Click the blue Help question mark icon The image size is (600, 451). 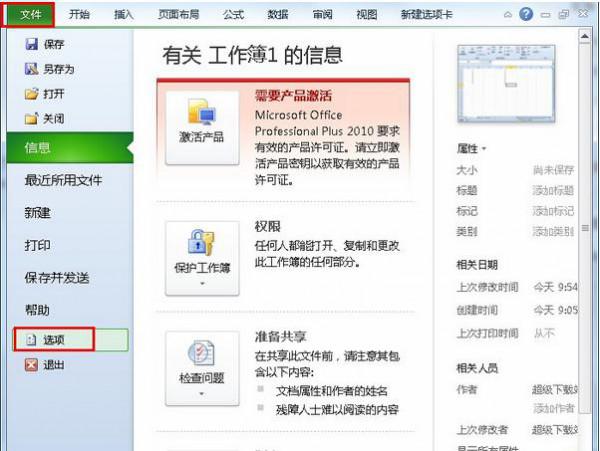(526, 15)
